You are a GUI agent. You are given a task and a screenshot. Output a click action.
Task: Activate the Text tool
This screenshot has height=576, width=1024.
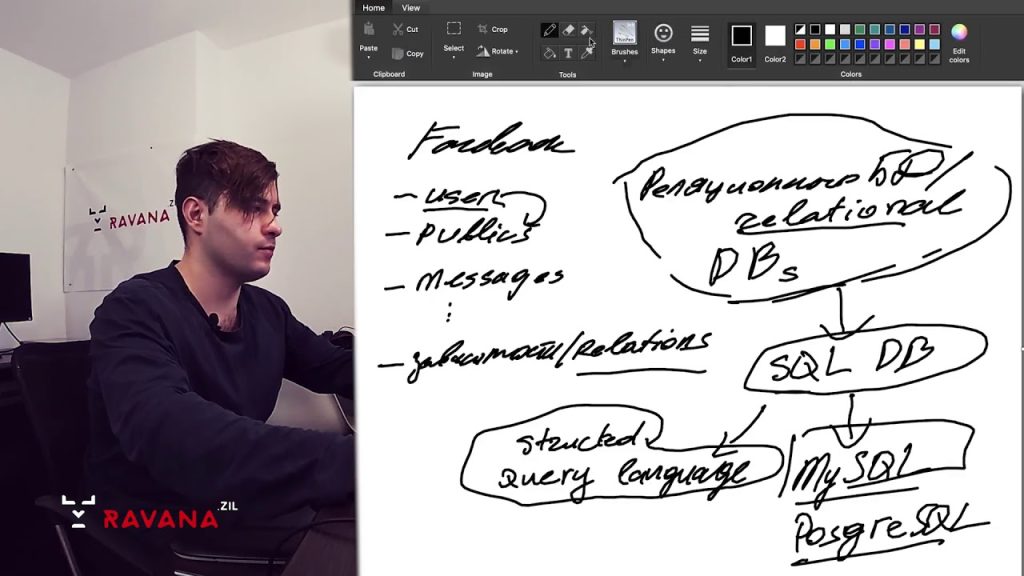(568, 52)
